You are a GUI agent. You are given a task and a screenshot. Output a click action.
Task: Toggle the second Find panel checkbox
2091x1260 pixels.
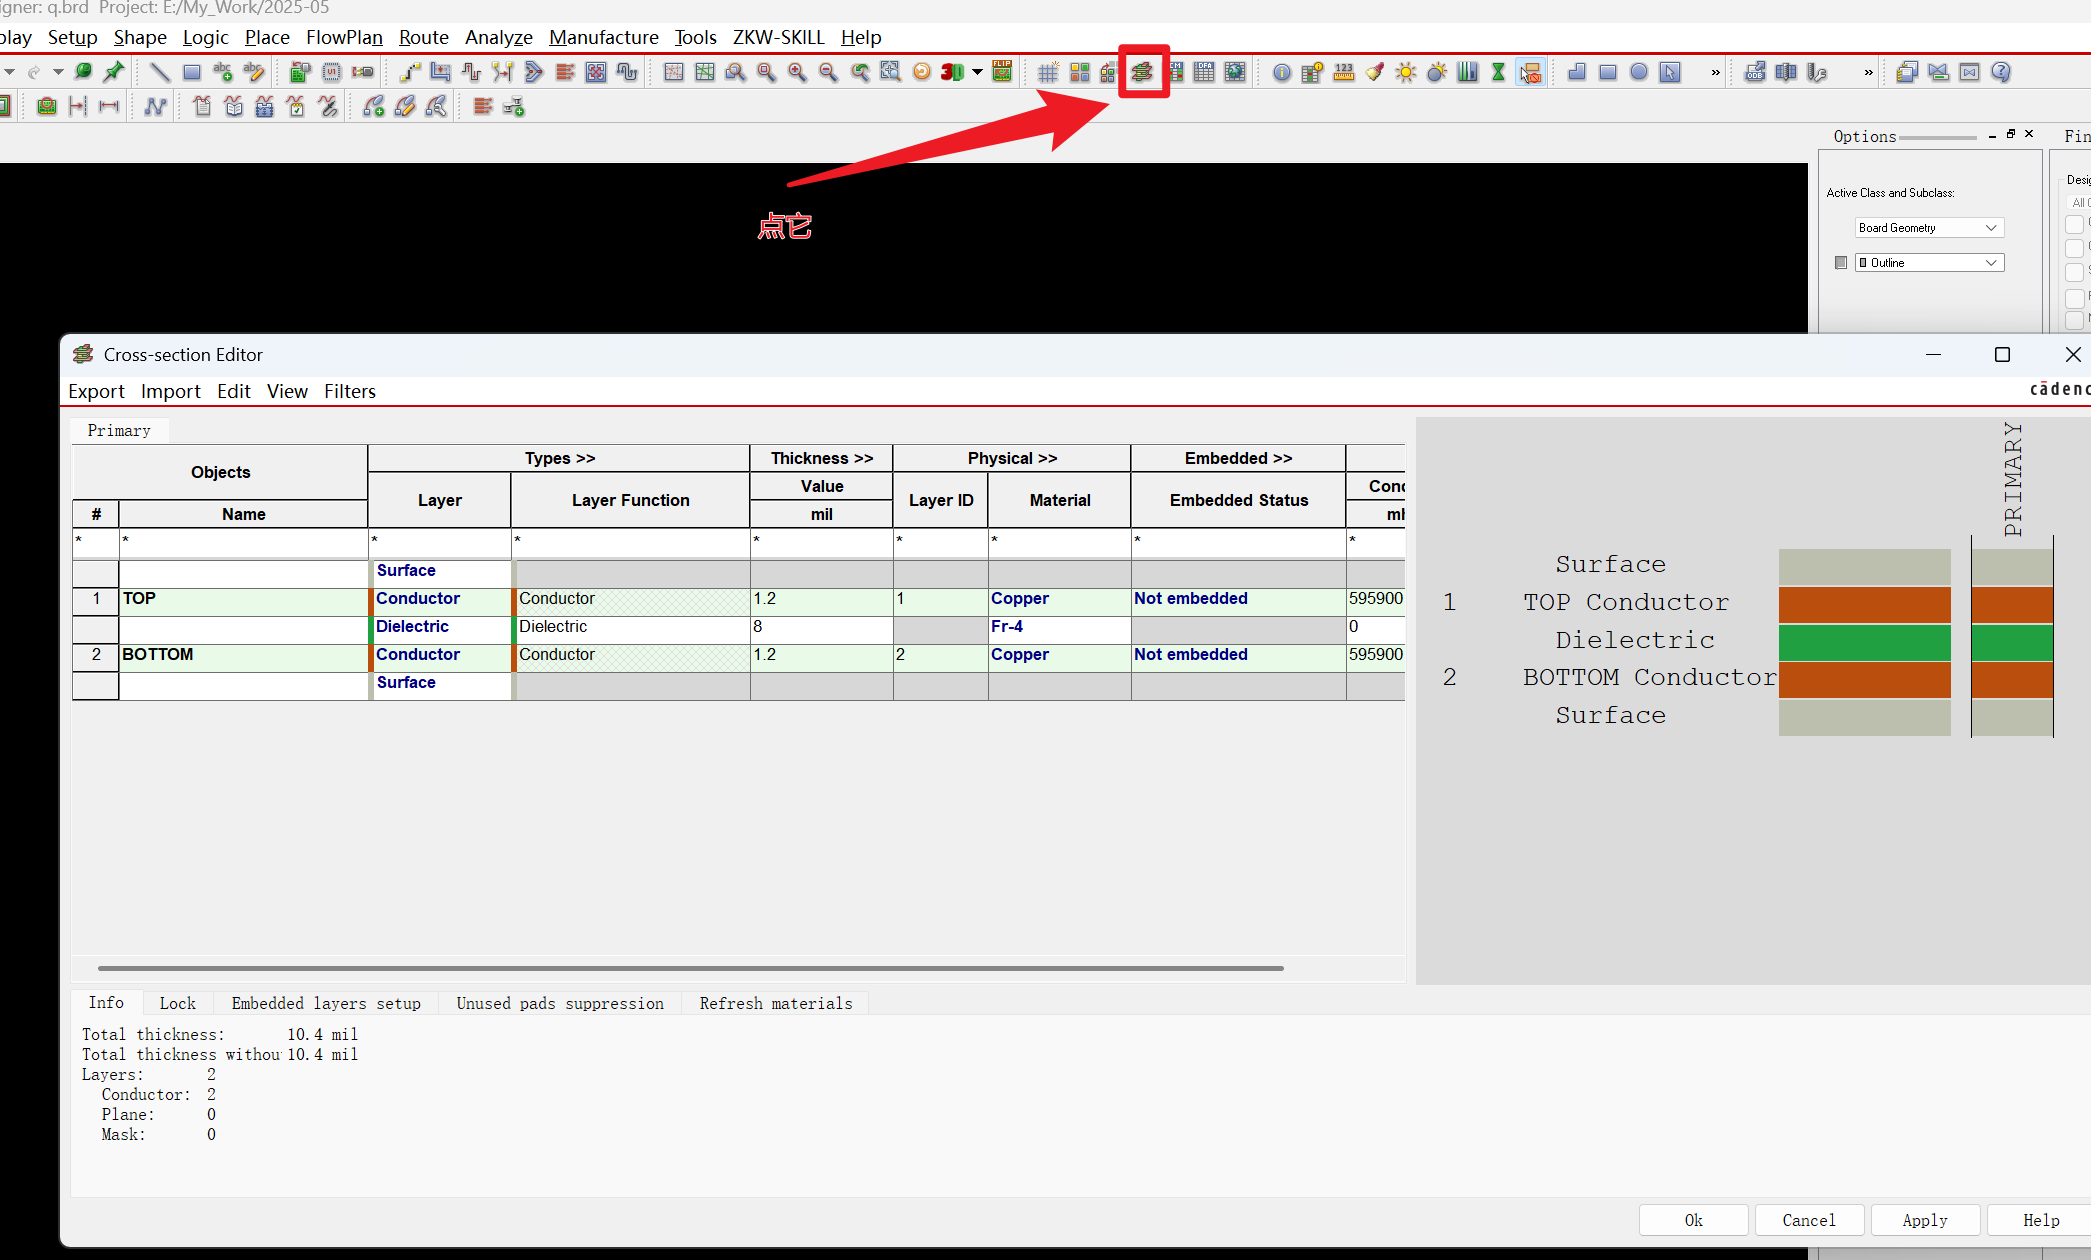coord(2074,248)
